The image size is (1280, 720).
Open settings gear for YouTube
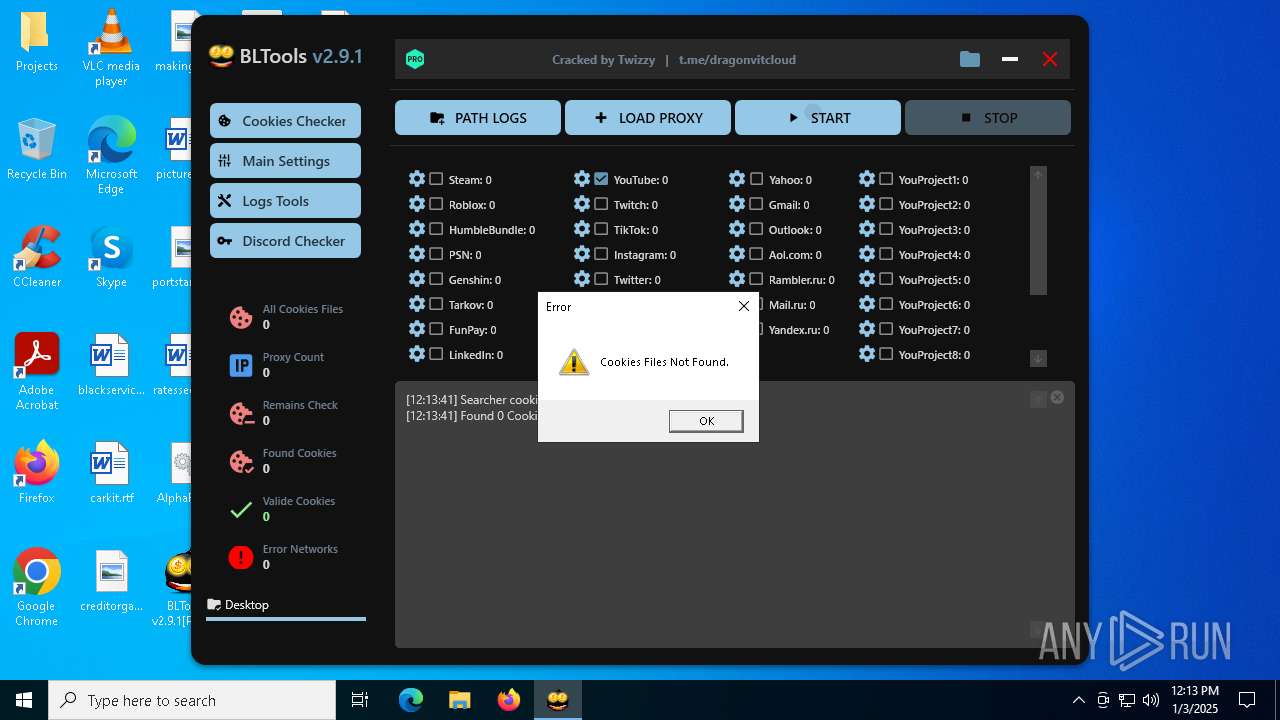point(582,179)
